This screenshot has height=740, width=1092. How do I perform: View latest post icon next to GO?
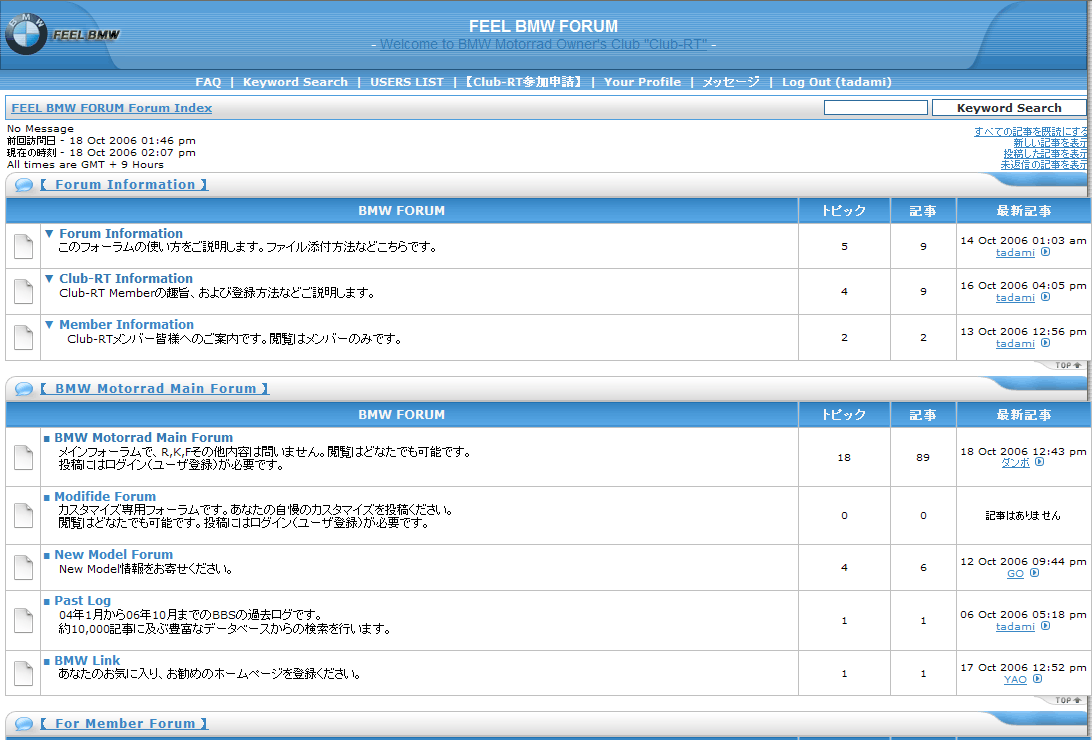(1034, 573)
